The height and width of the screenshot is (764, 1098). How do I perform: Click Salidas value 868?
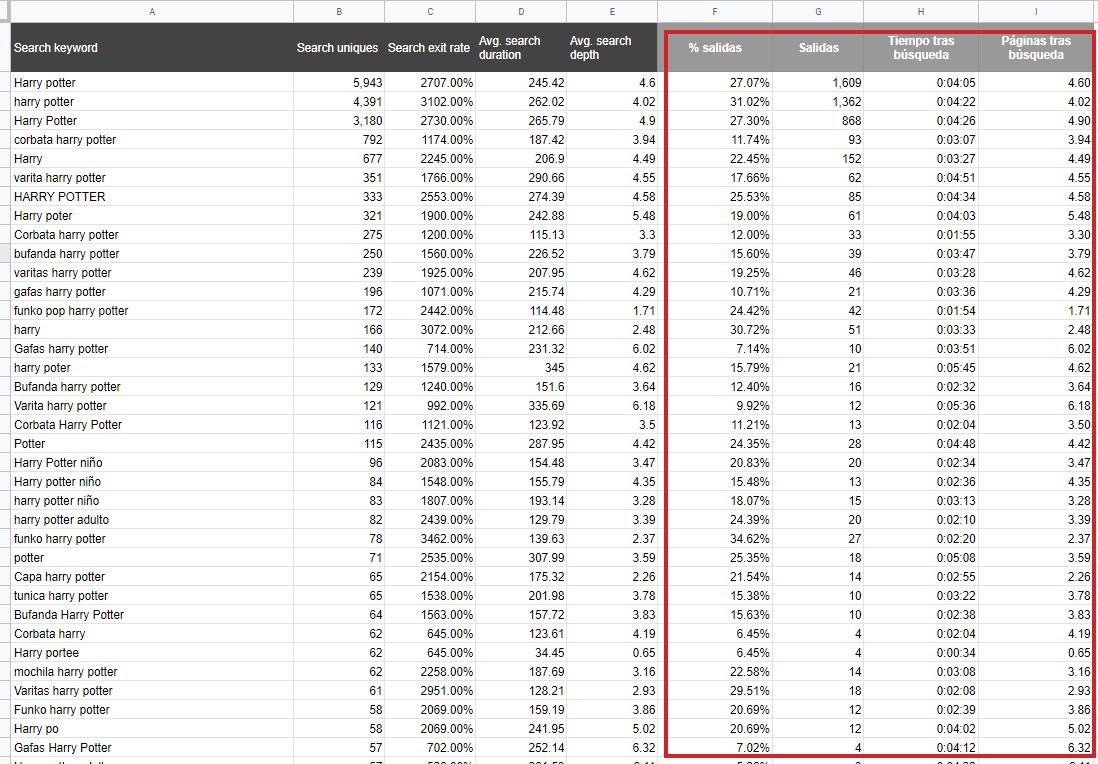818,120
